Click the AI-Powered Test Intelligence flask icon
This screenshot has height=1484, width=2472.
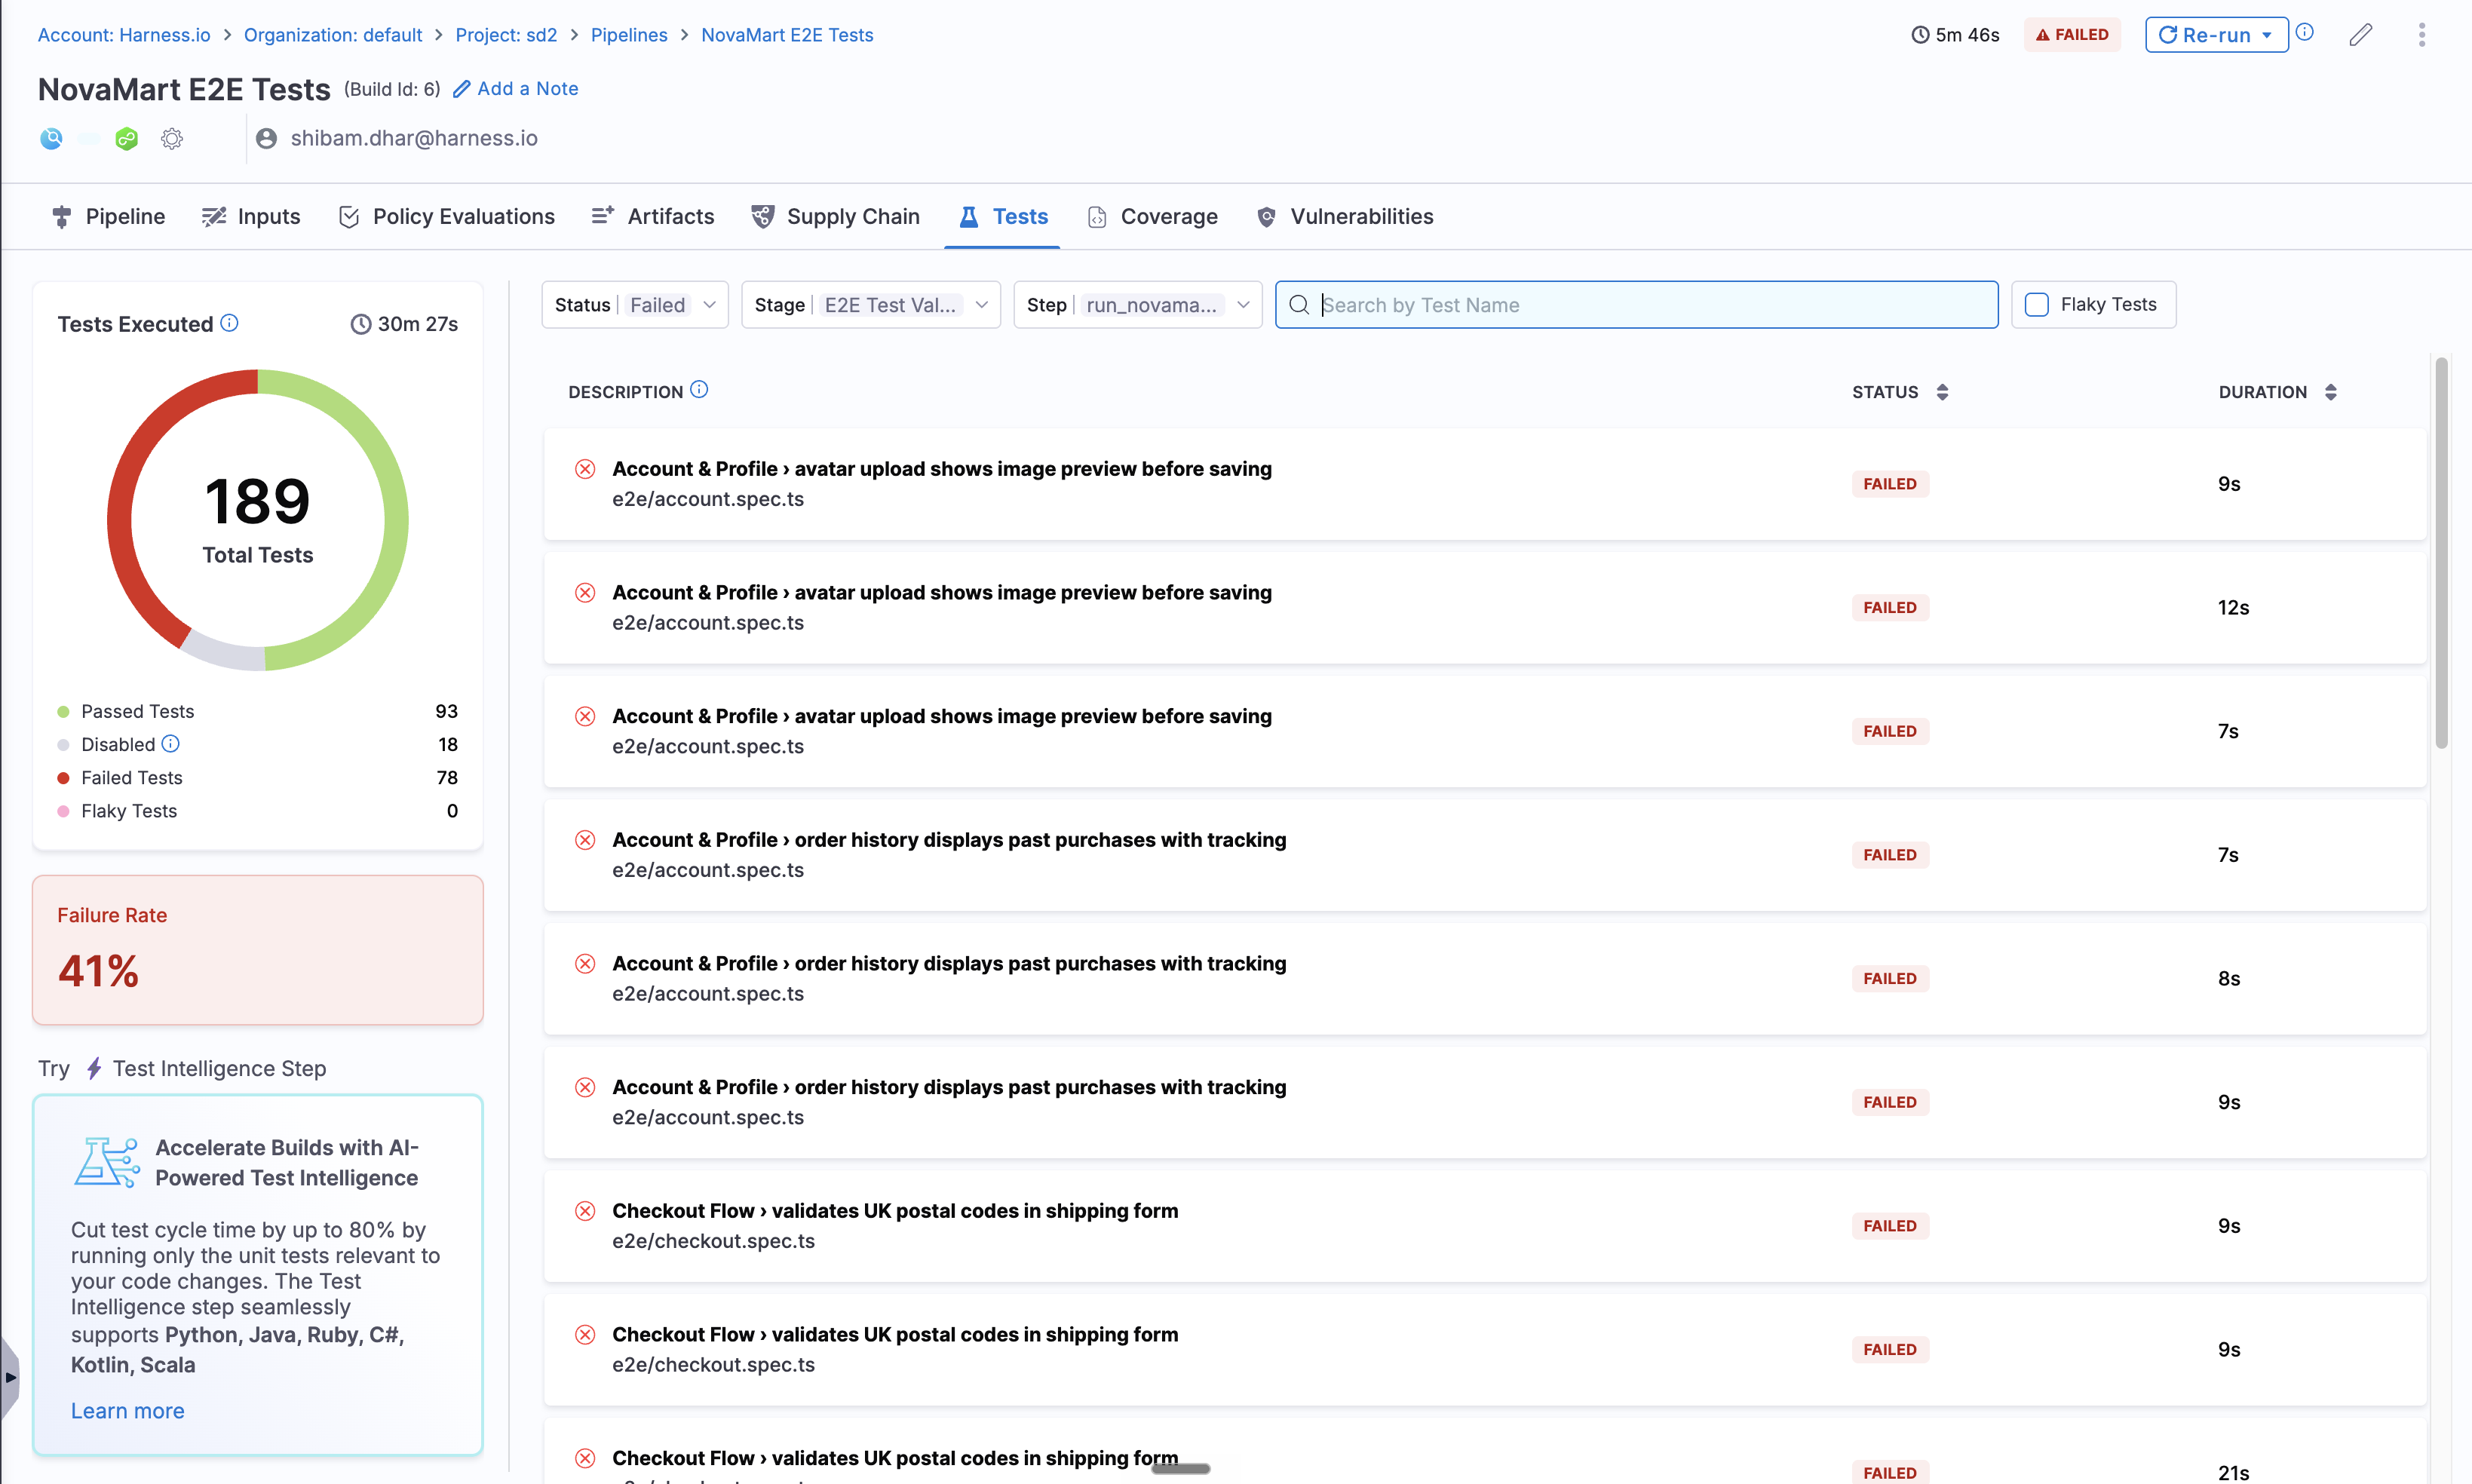coord(107,1162)
